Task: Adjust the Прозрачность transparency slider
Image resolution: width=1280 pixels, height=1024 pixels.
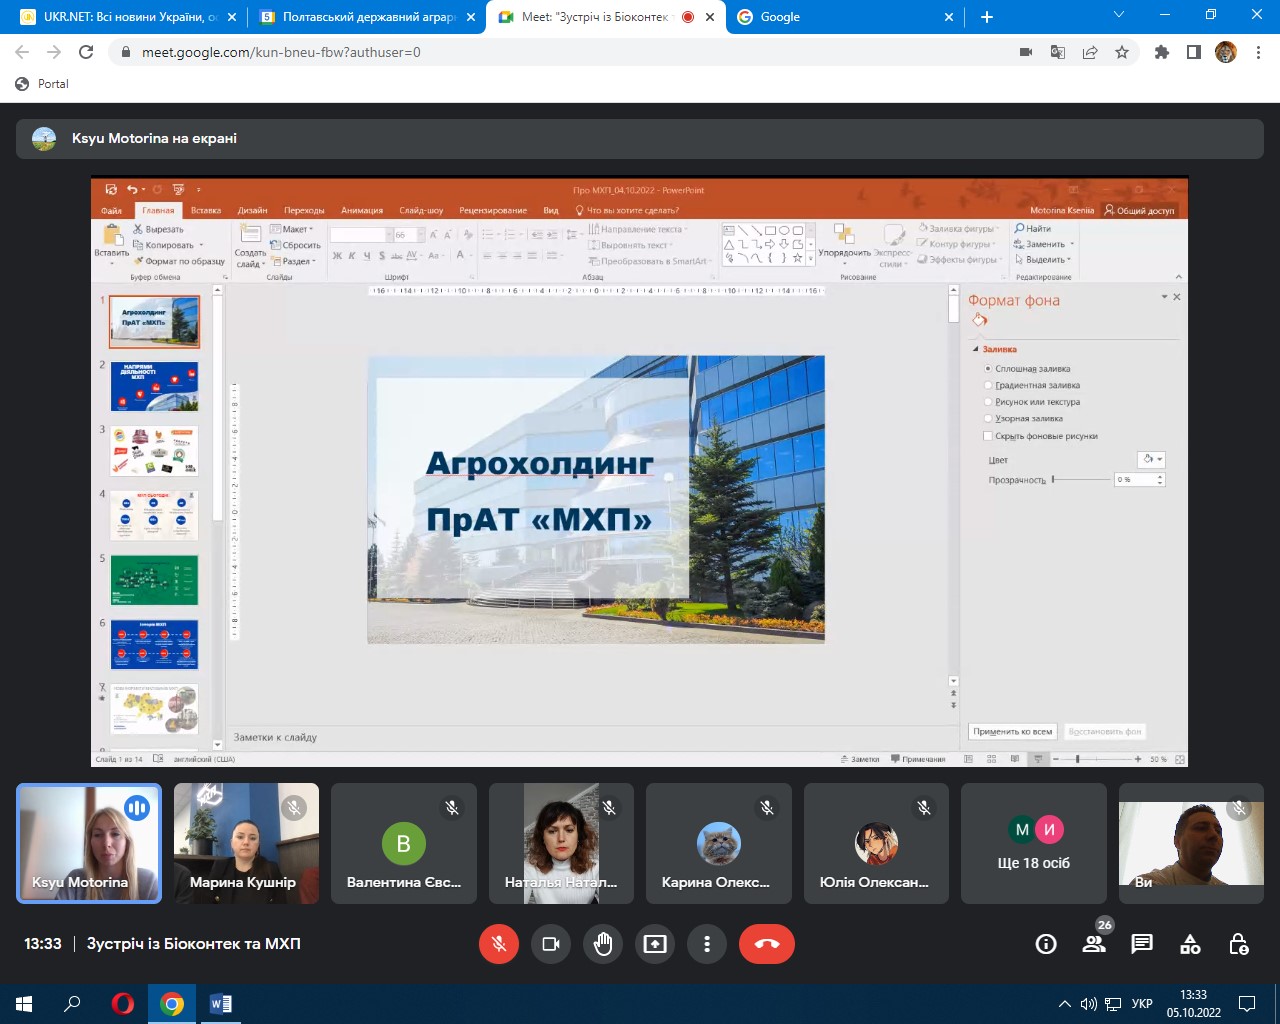Action: pos(1079,480)
